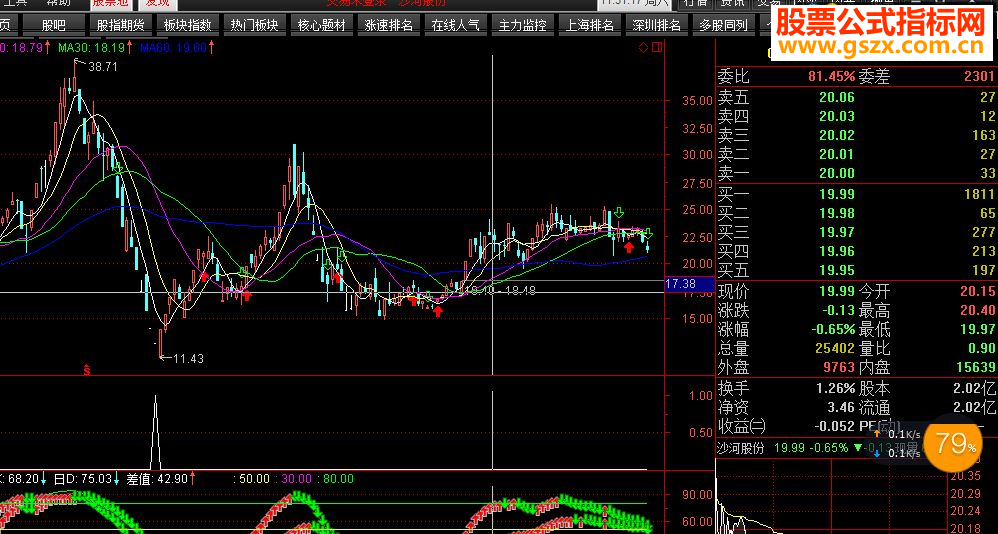Select the 主力监控 toolbar item

coord(523,25)
